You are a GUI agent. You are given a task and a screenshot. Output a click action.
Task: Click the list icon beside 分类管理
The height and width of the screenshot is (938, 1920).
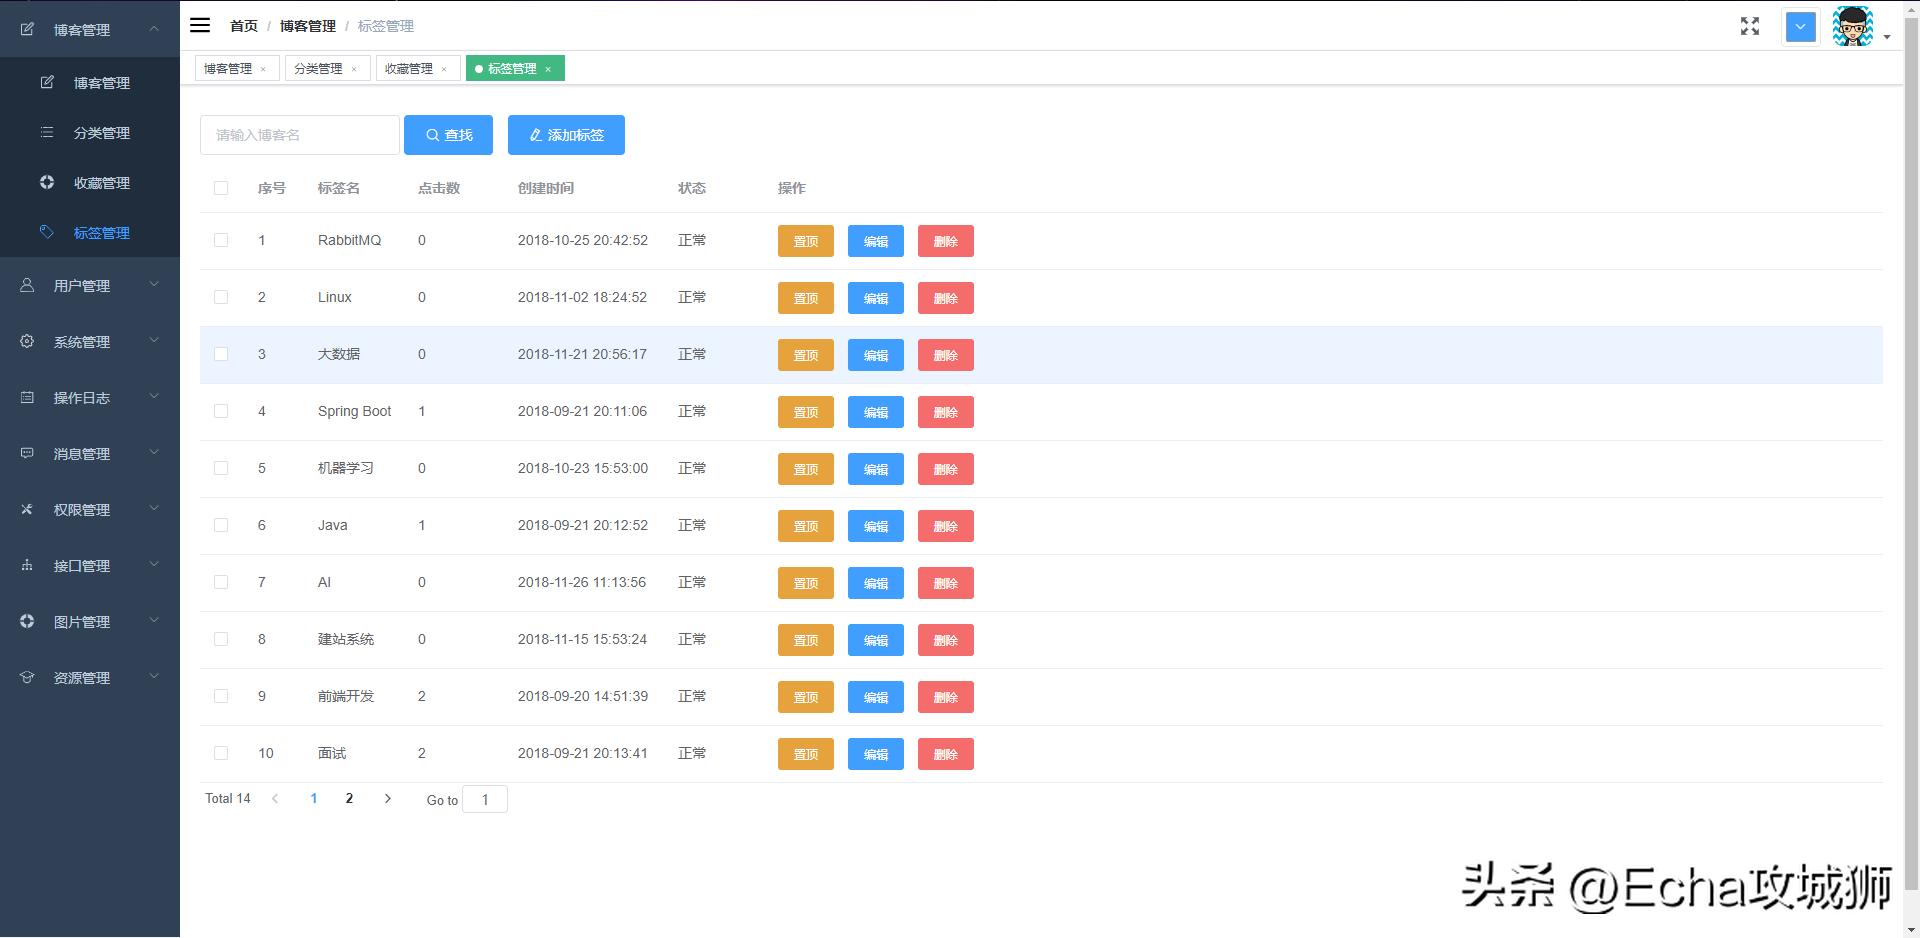tap(47, 132)
